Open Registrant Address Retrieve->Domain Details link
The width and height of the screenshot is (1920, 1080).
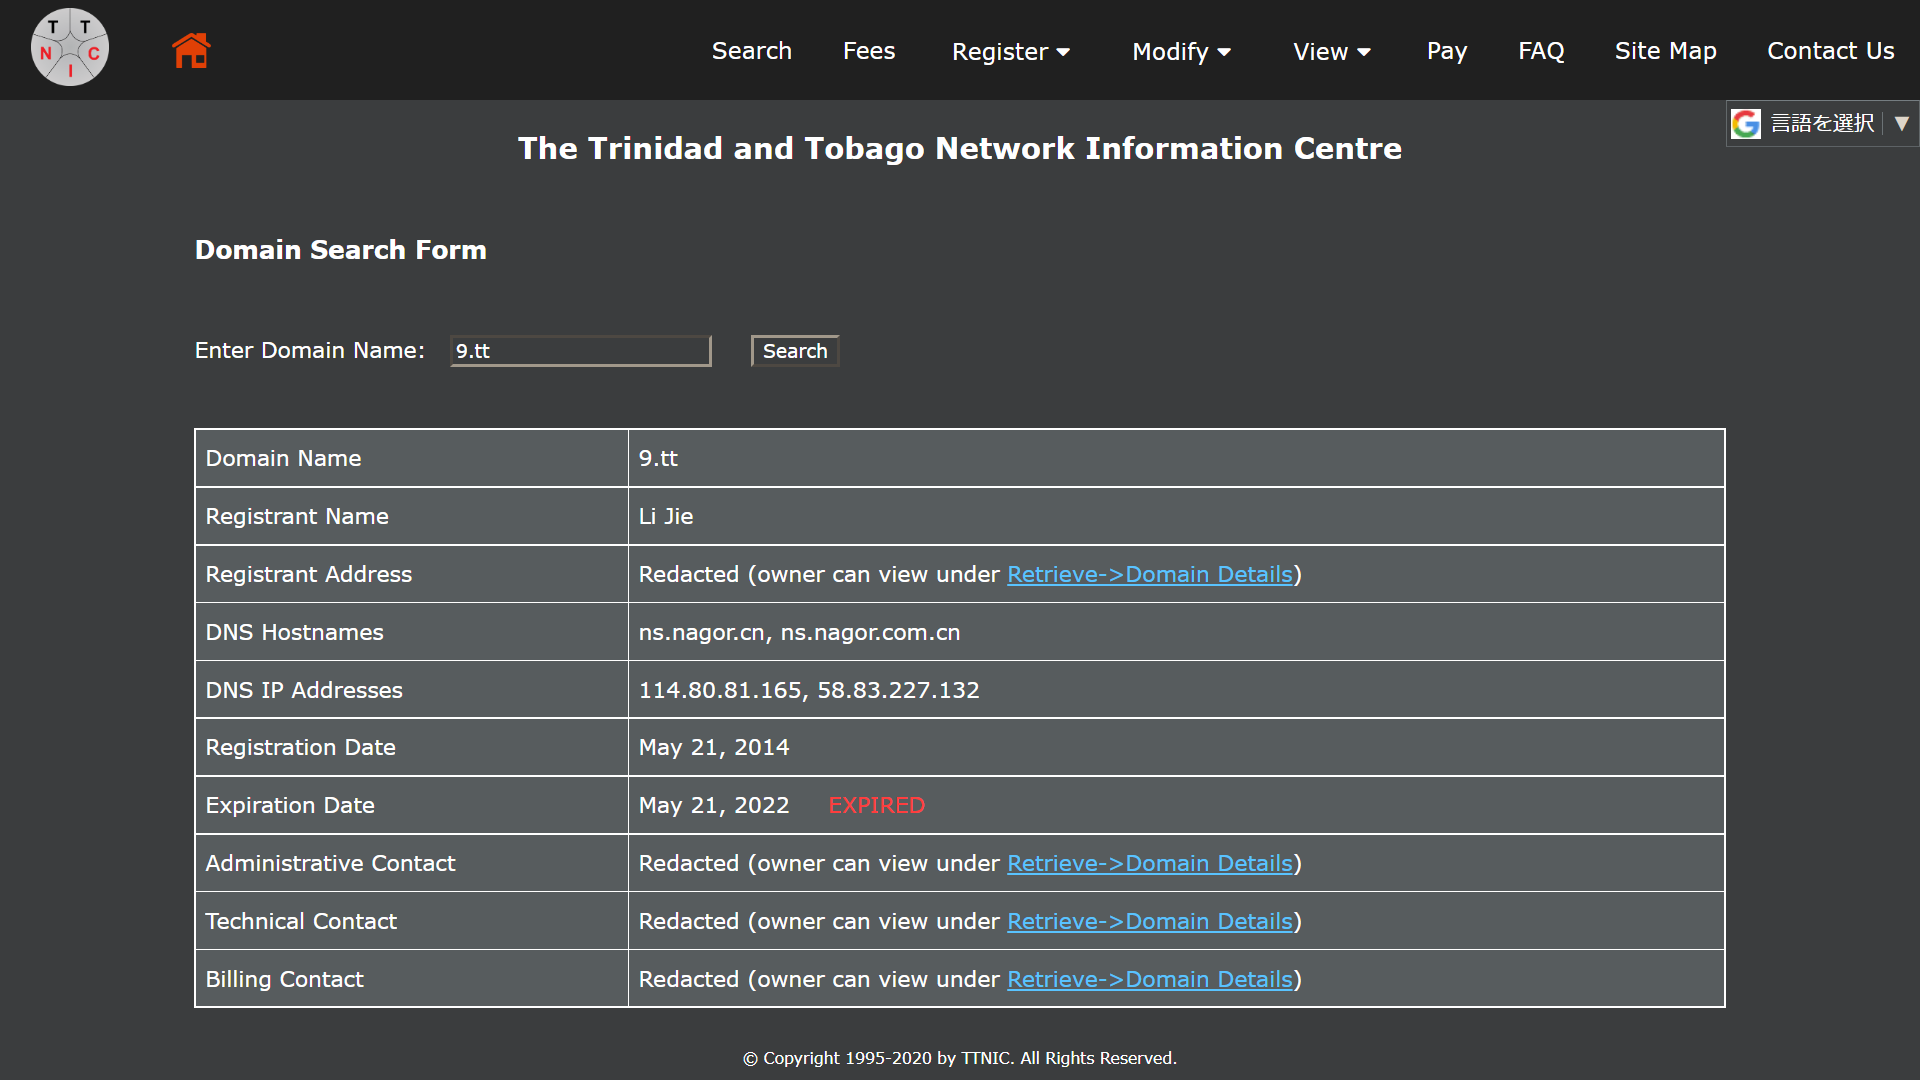click(1149, 575)
